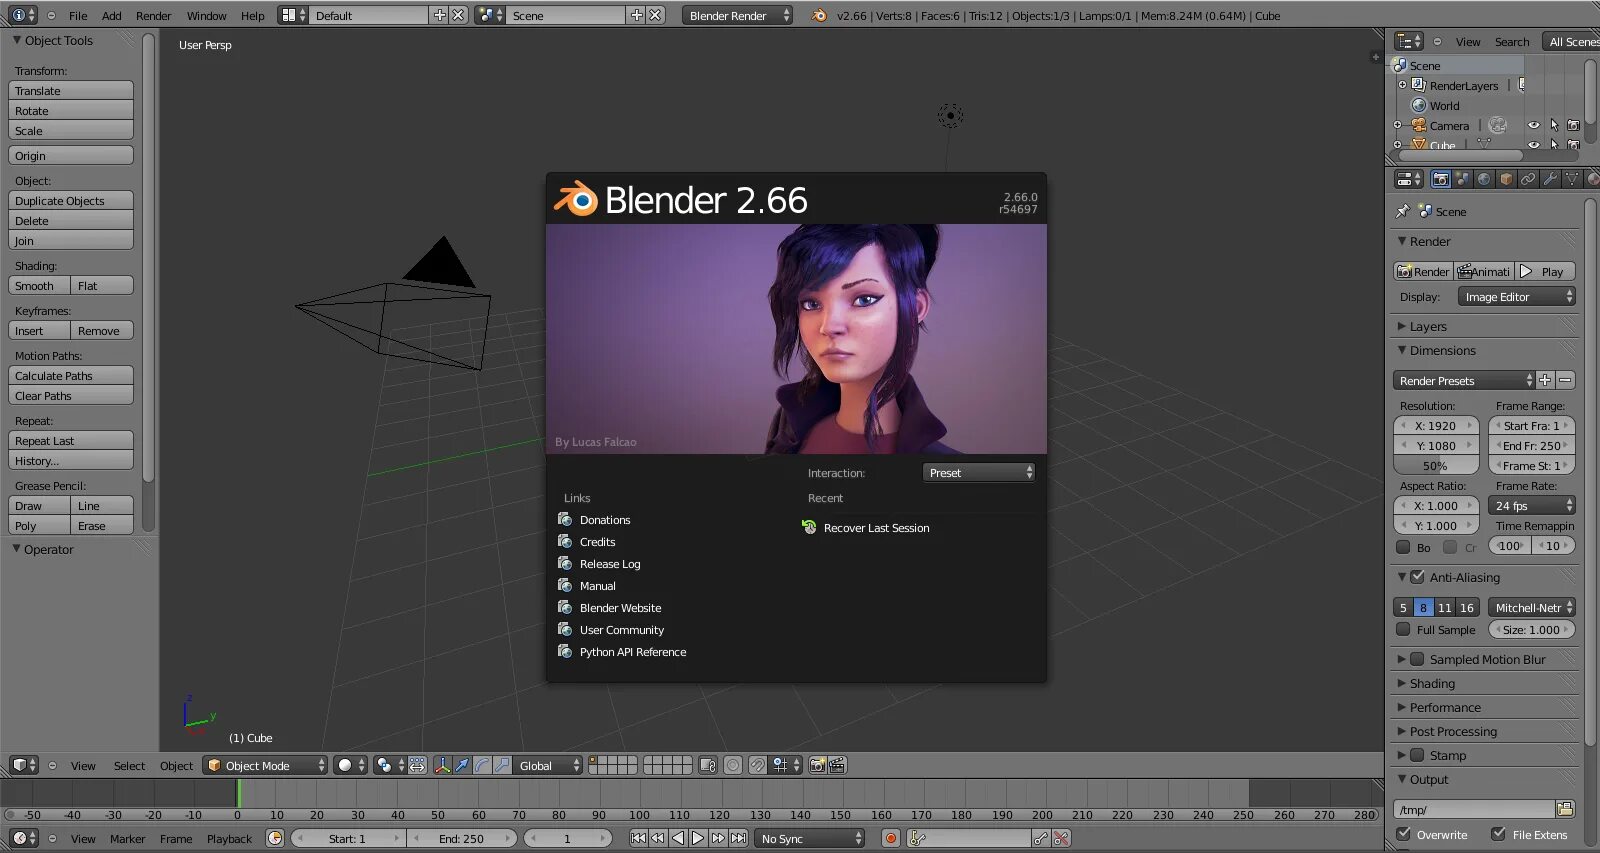Toggle Camera selectability cursor in outliner
1600x853 pixels.
pyautogui.click(x=1553, y=125)
